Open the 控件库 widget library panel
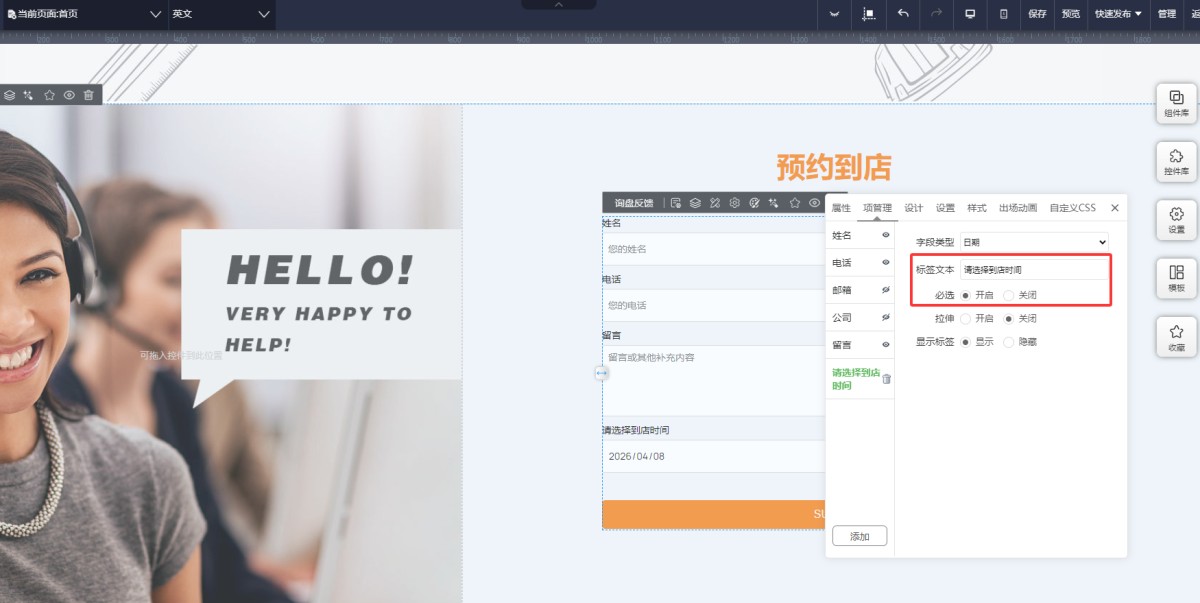1200x603 pixels. coord(1176,161)
